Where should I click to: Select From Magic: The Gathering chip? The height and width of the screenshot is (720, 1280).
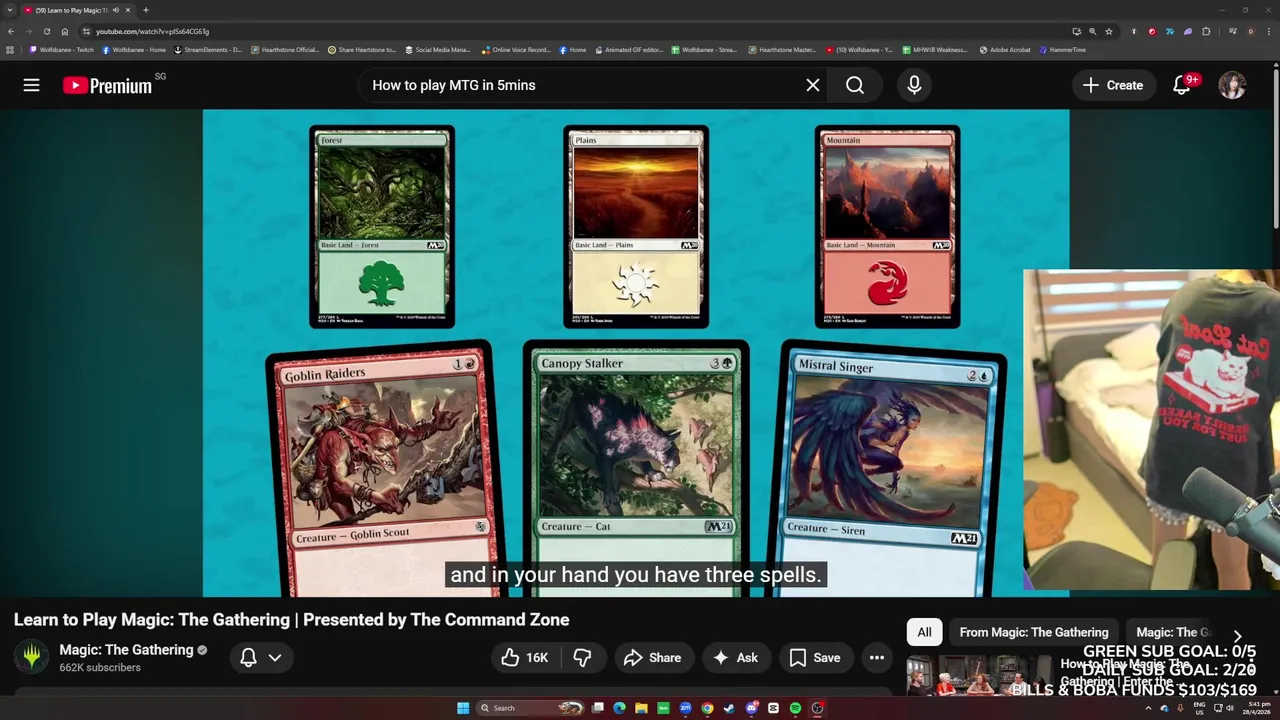(1034, 632)
